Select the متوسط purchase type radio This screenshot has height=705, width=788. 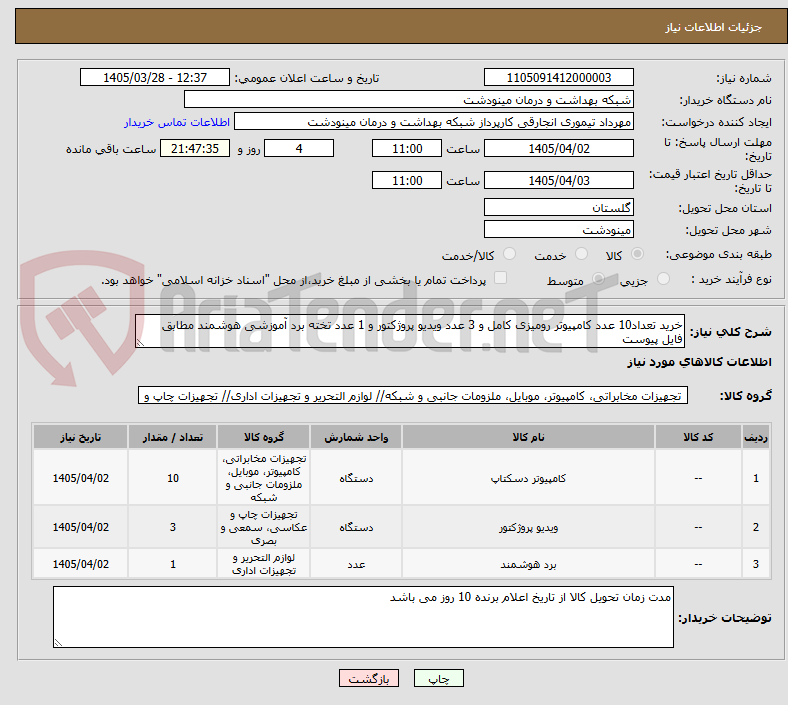(598, 279)
